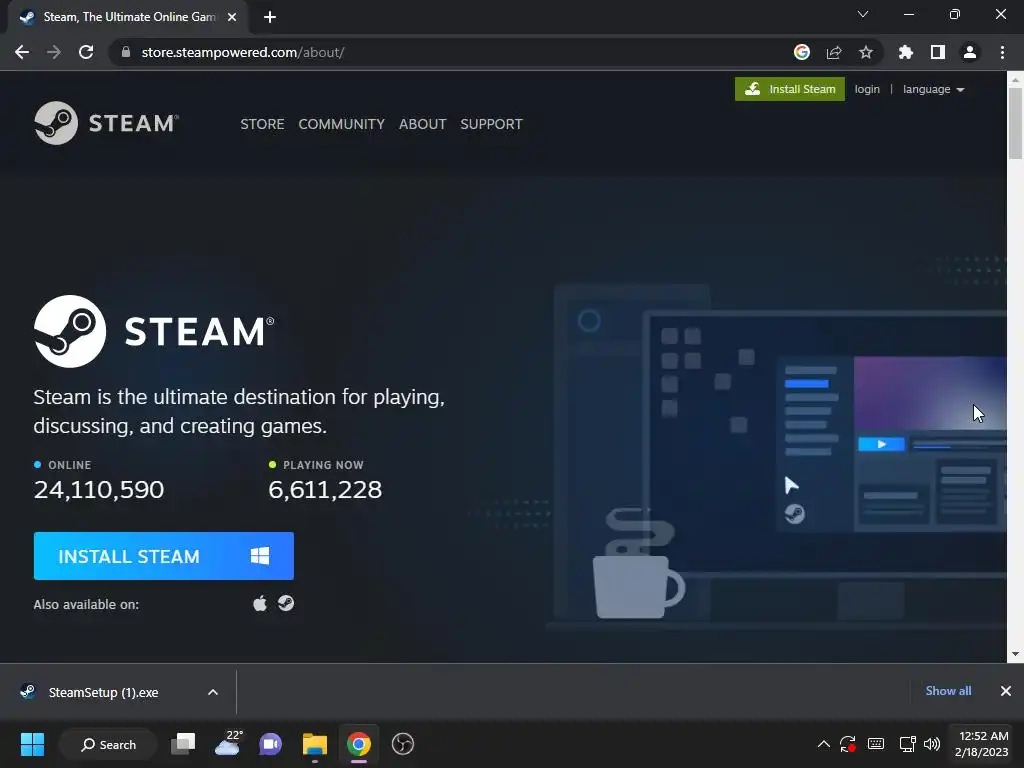The width and height of the screenshot is (1024, 768).
Task: Expand the SteamSetup download options chevron
Action: coord(213,692)
